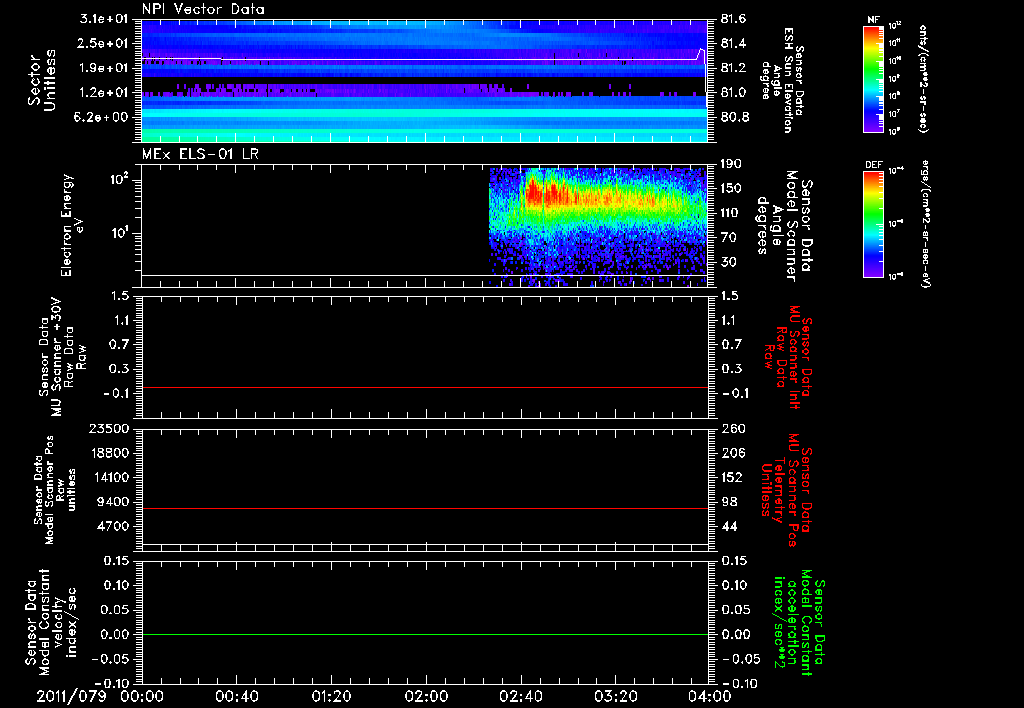
Task: Click the 01:20 time axis tick label
Action: click(331, 696)
